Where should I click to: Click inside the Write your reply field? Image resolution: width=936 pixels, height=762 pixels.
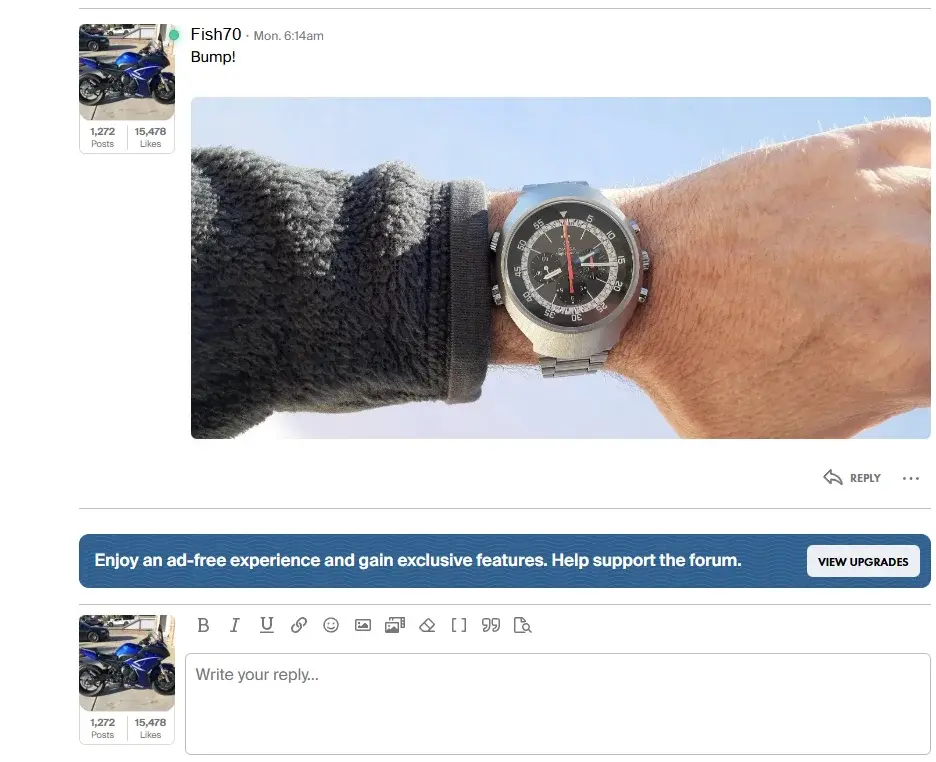tap(557, 704)
